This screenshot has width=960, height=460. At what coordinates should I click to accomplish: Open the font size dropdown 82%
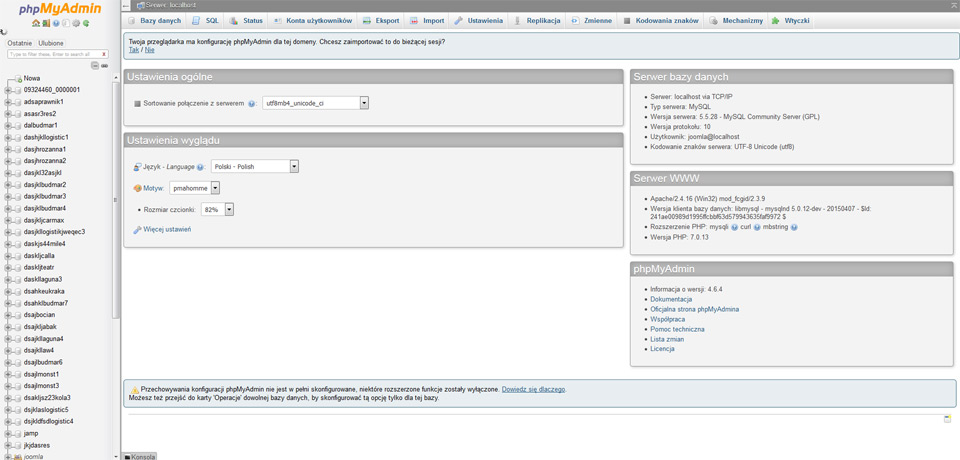(217, 209)
